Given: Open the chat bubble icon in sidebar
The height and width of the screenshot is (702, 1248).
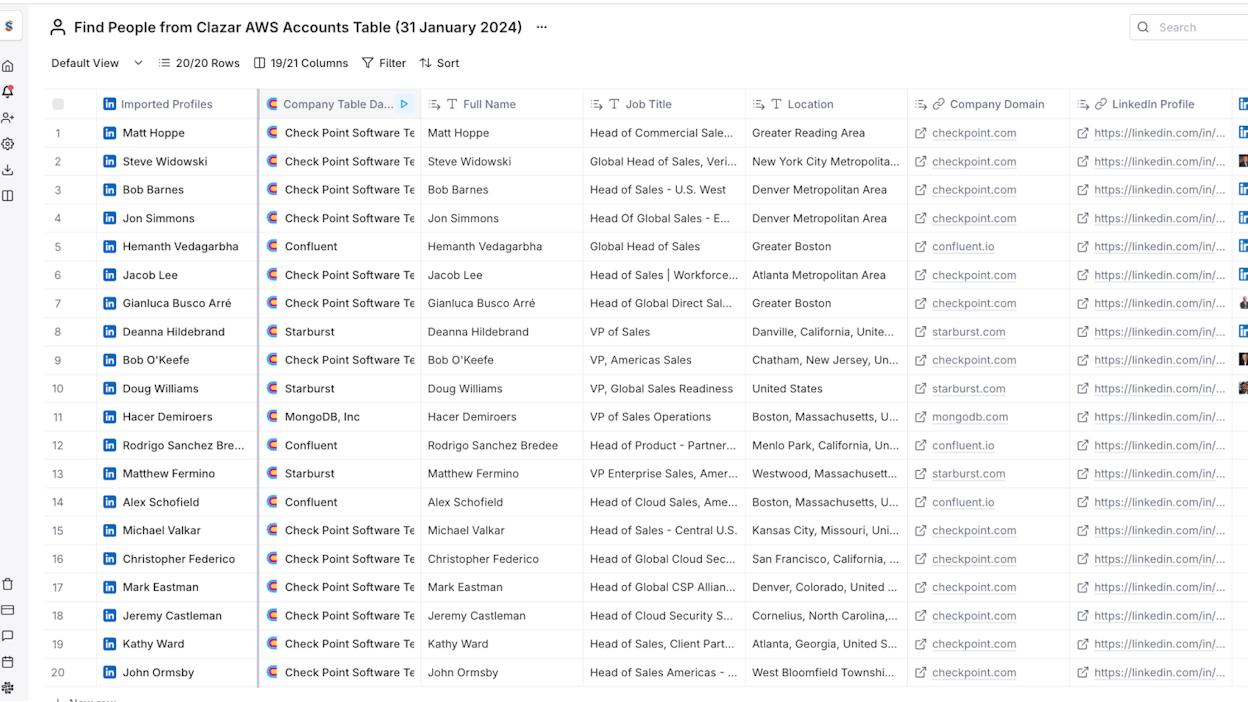Looking at the screenshot, I should [8, 636].
